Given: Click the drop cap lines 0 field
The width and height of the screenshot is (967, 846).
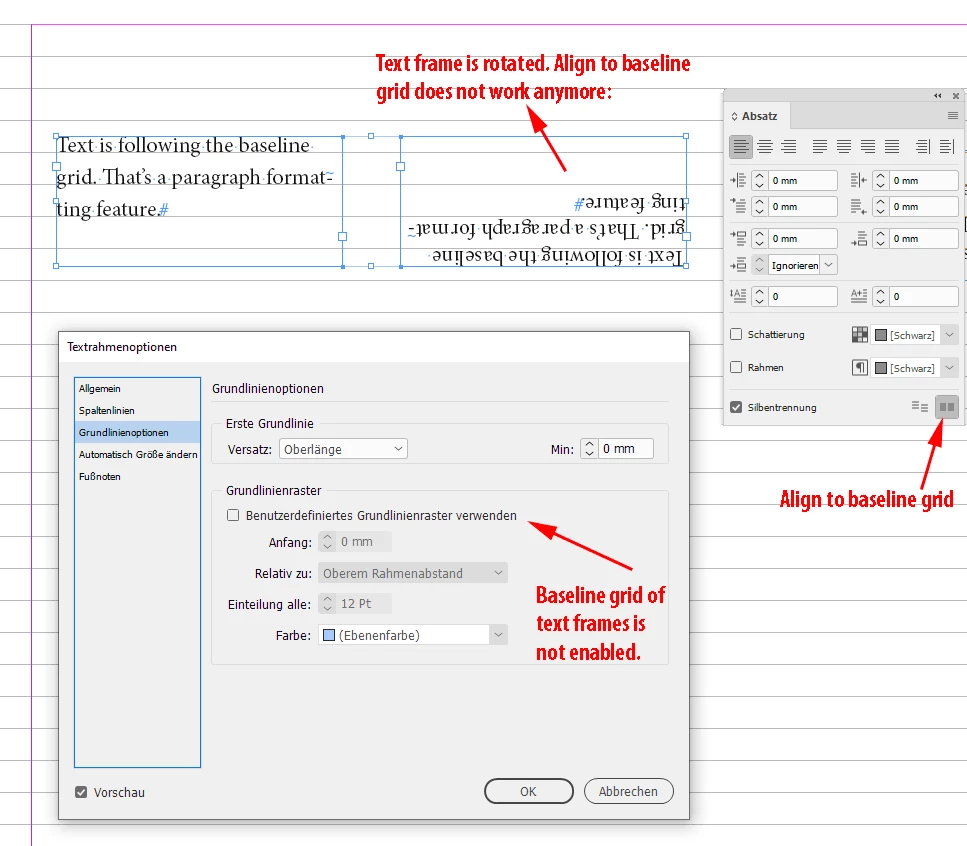Looking at the screenshot, I should point(802,296).
